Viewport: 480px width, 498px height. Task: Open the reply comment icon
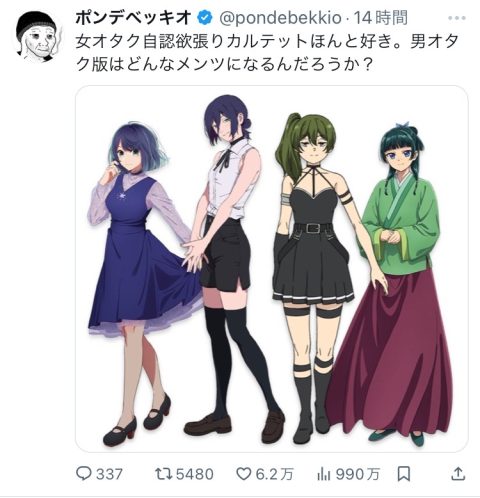click(x=83, y=473)
